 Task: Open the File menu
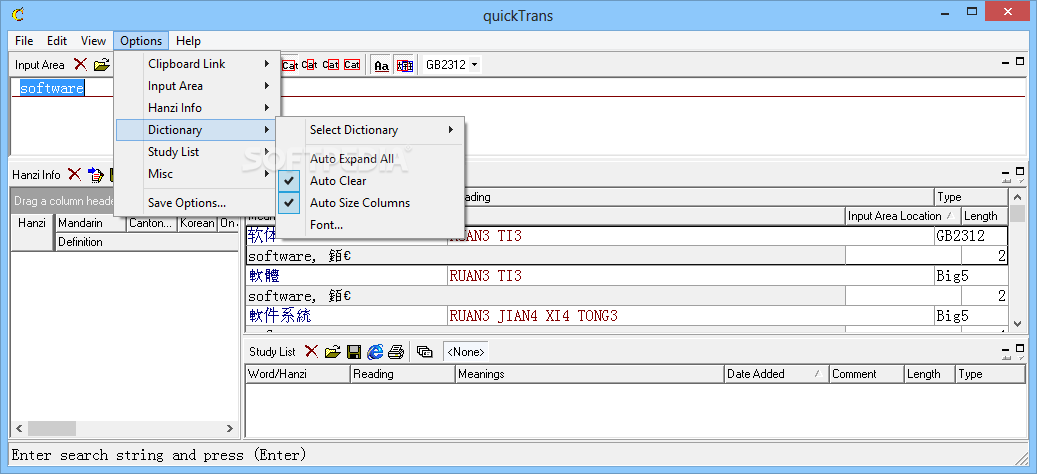(24, 41)
